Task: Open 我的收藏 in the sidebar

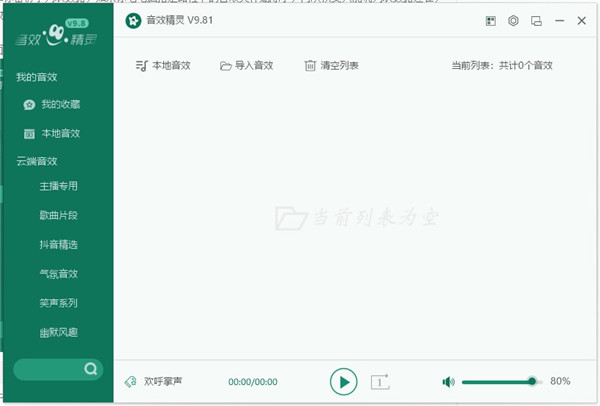Action: point(60,105)
